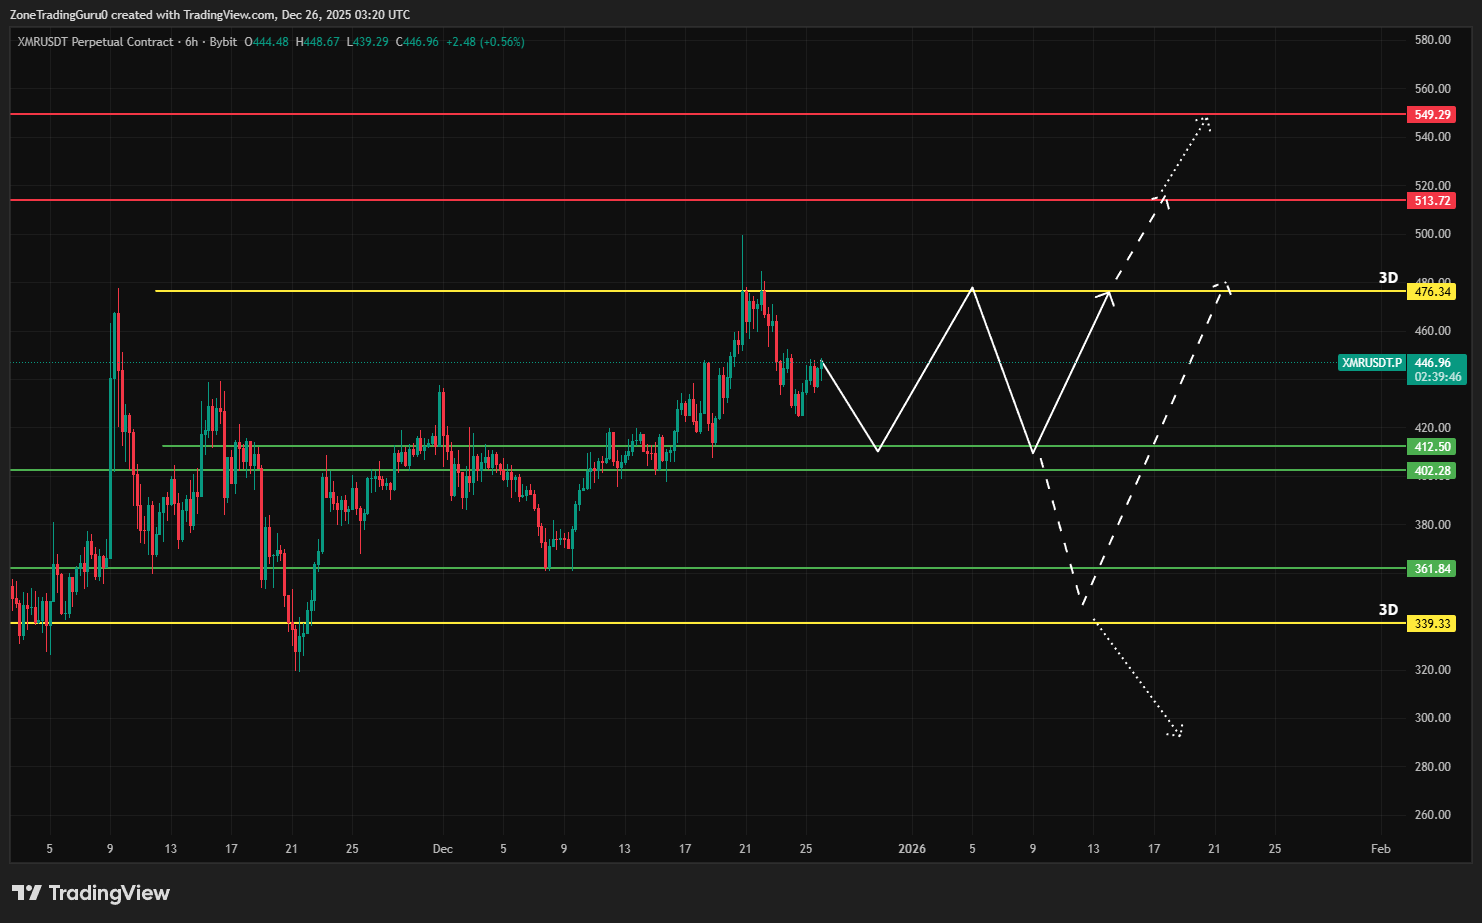Click the TradingView logo

90,892
